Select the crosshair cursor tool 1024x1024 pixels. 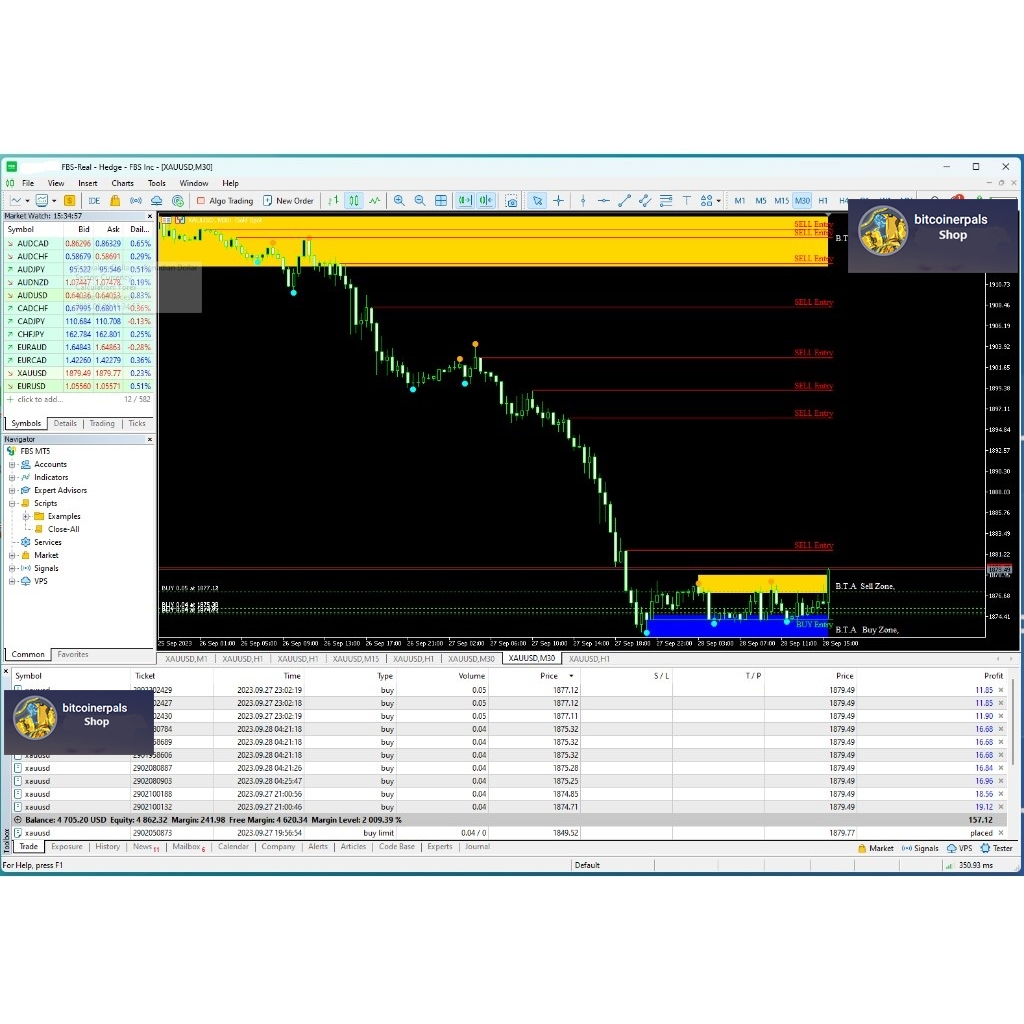558,201
